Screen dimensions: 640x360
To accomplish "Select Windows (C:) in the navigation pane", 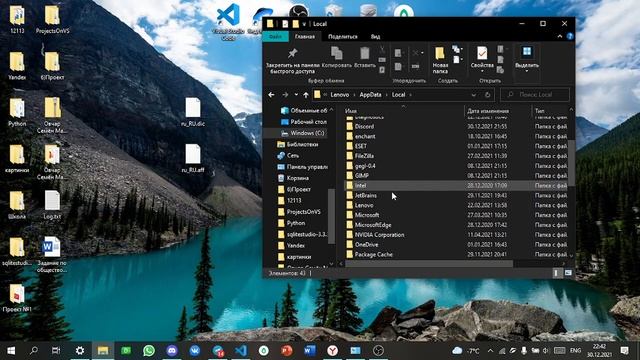I will pos(302,133).
